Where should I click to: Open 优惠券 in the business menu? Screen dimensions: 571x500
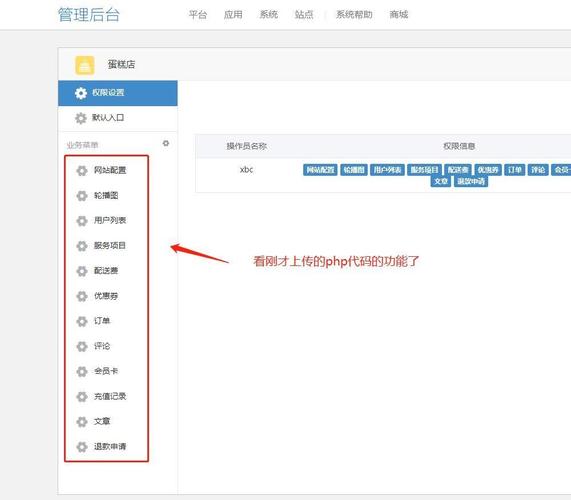[106, 296]
